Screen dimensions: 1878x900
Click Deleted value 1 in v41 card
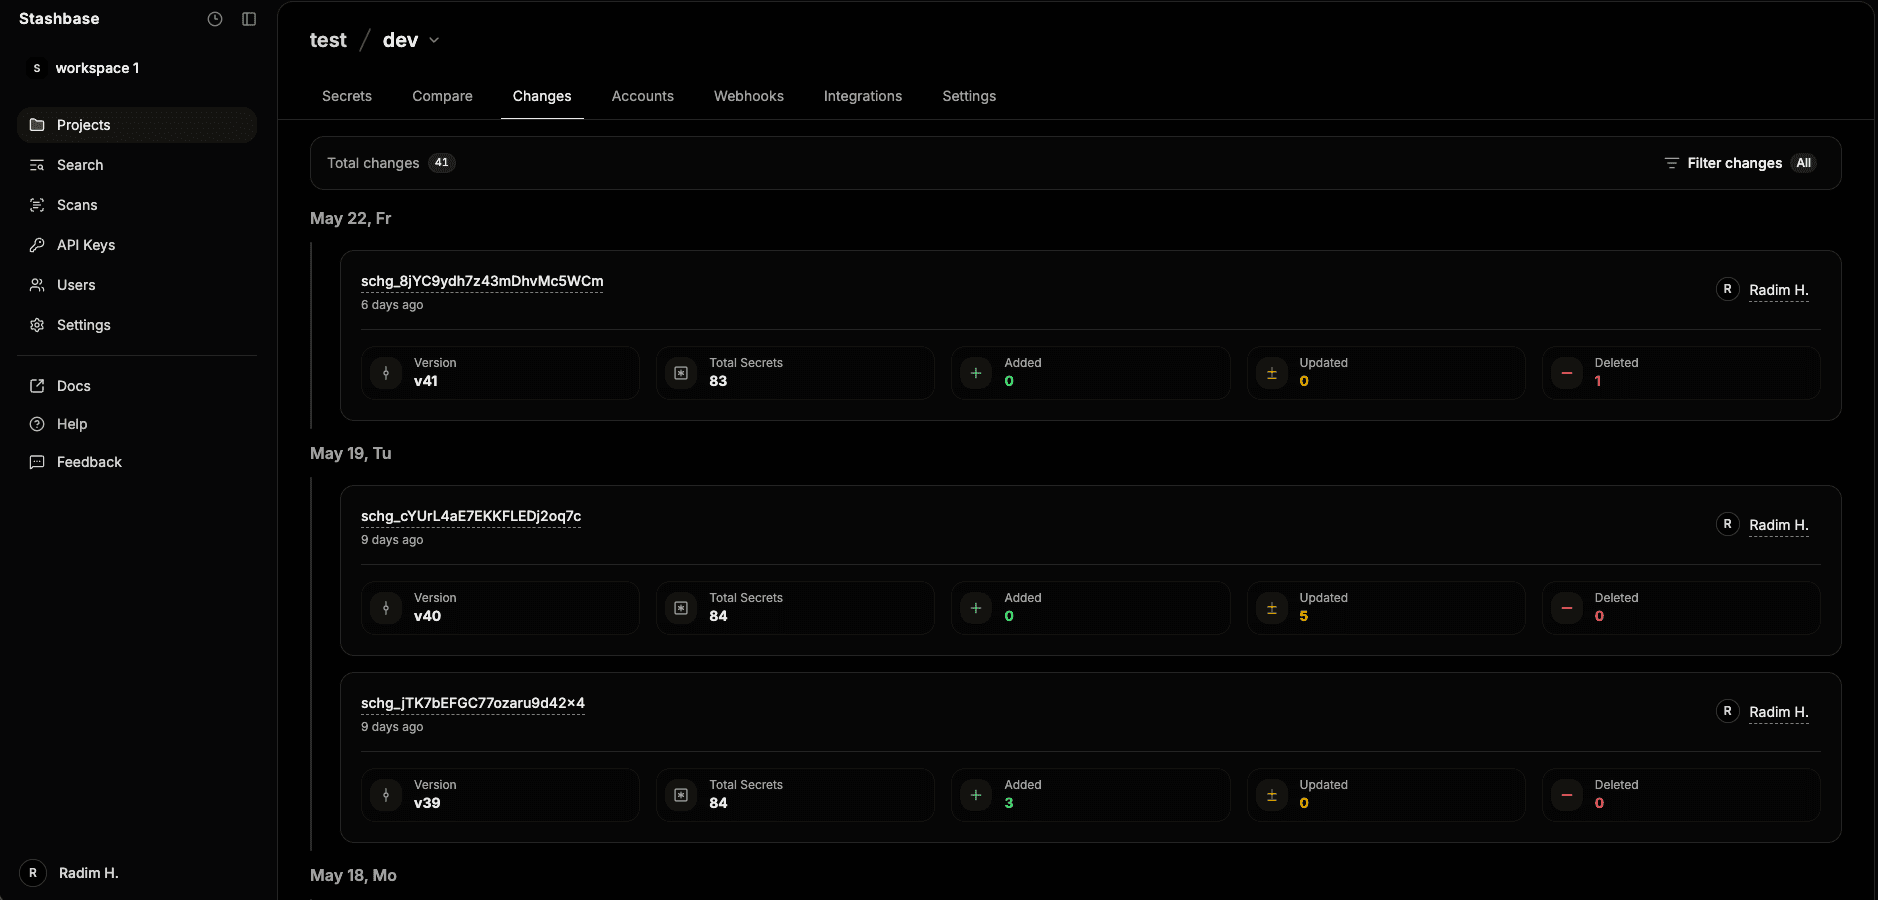1598,381
